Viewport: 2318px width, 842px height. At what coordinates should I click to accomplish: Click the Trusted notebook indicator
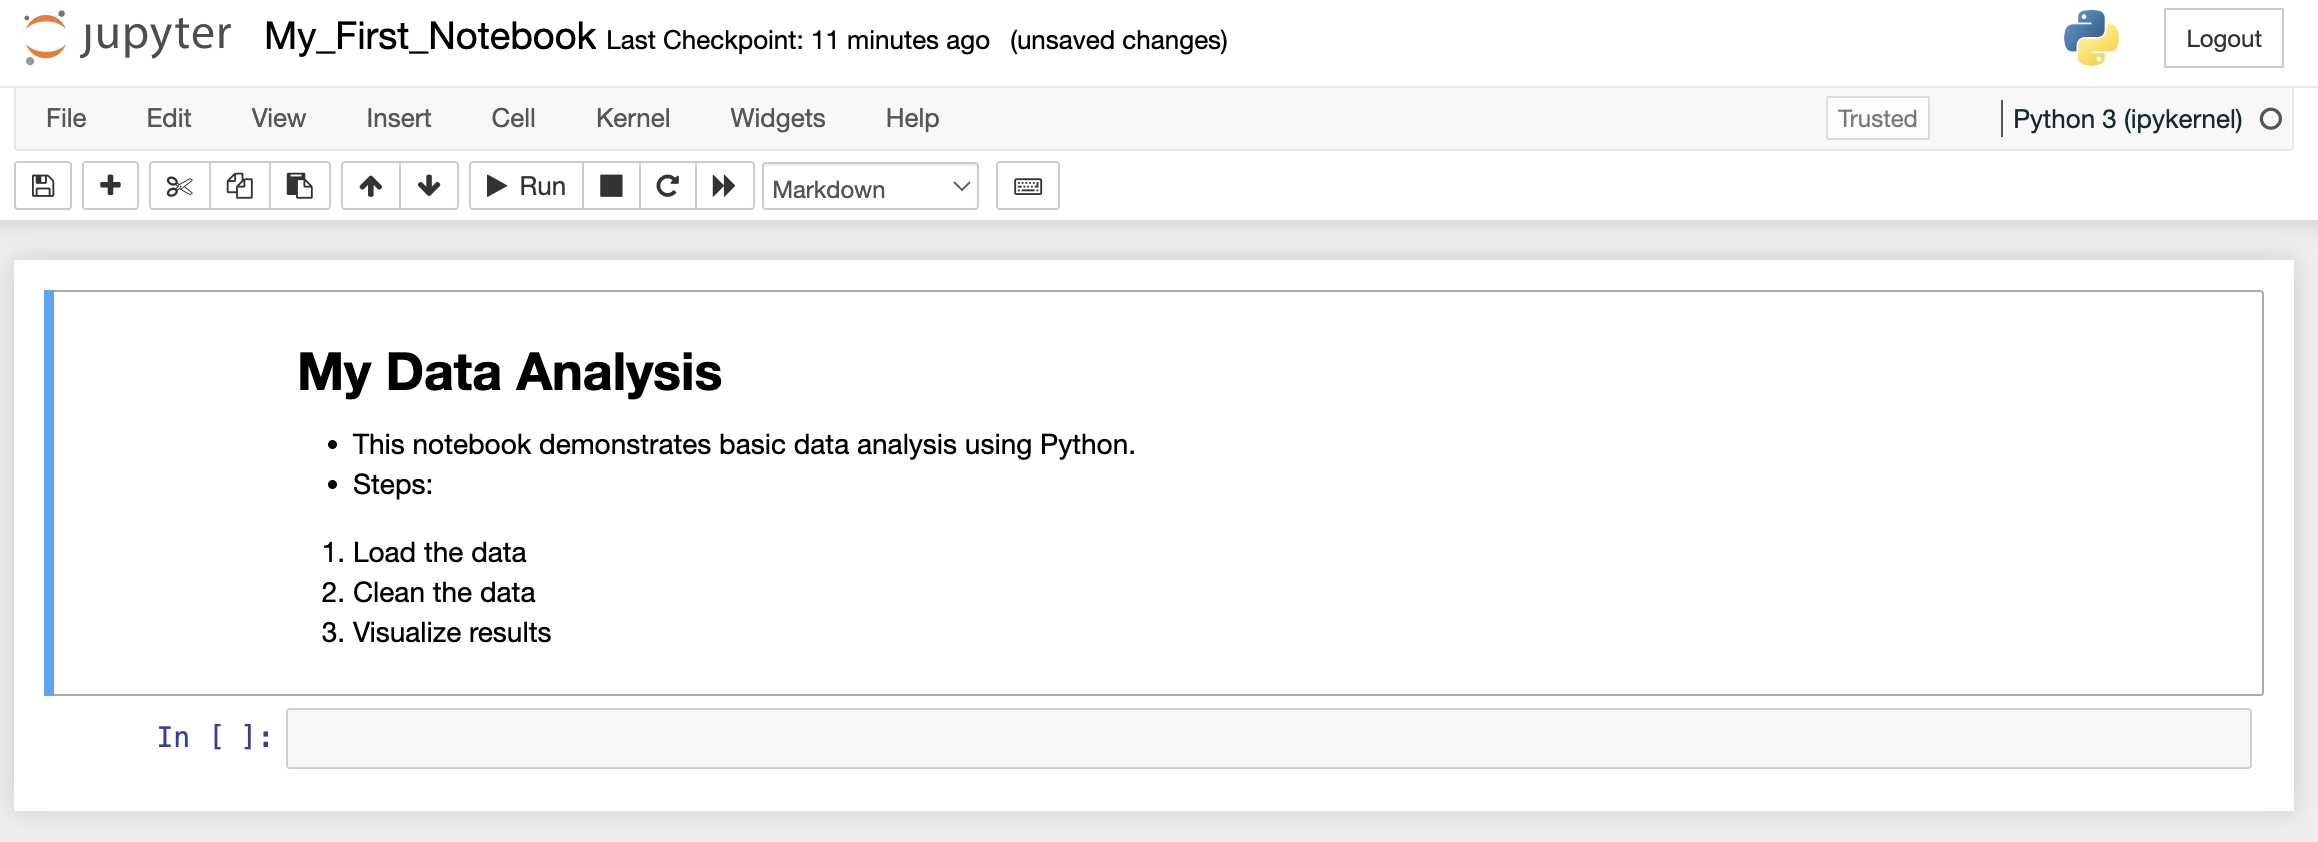(x=1877, y=118)
